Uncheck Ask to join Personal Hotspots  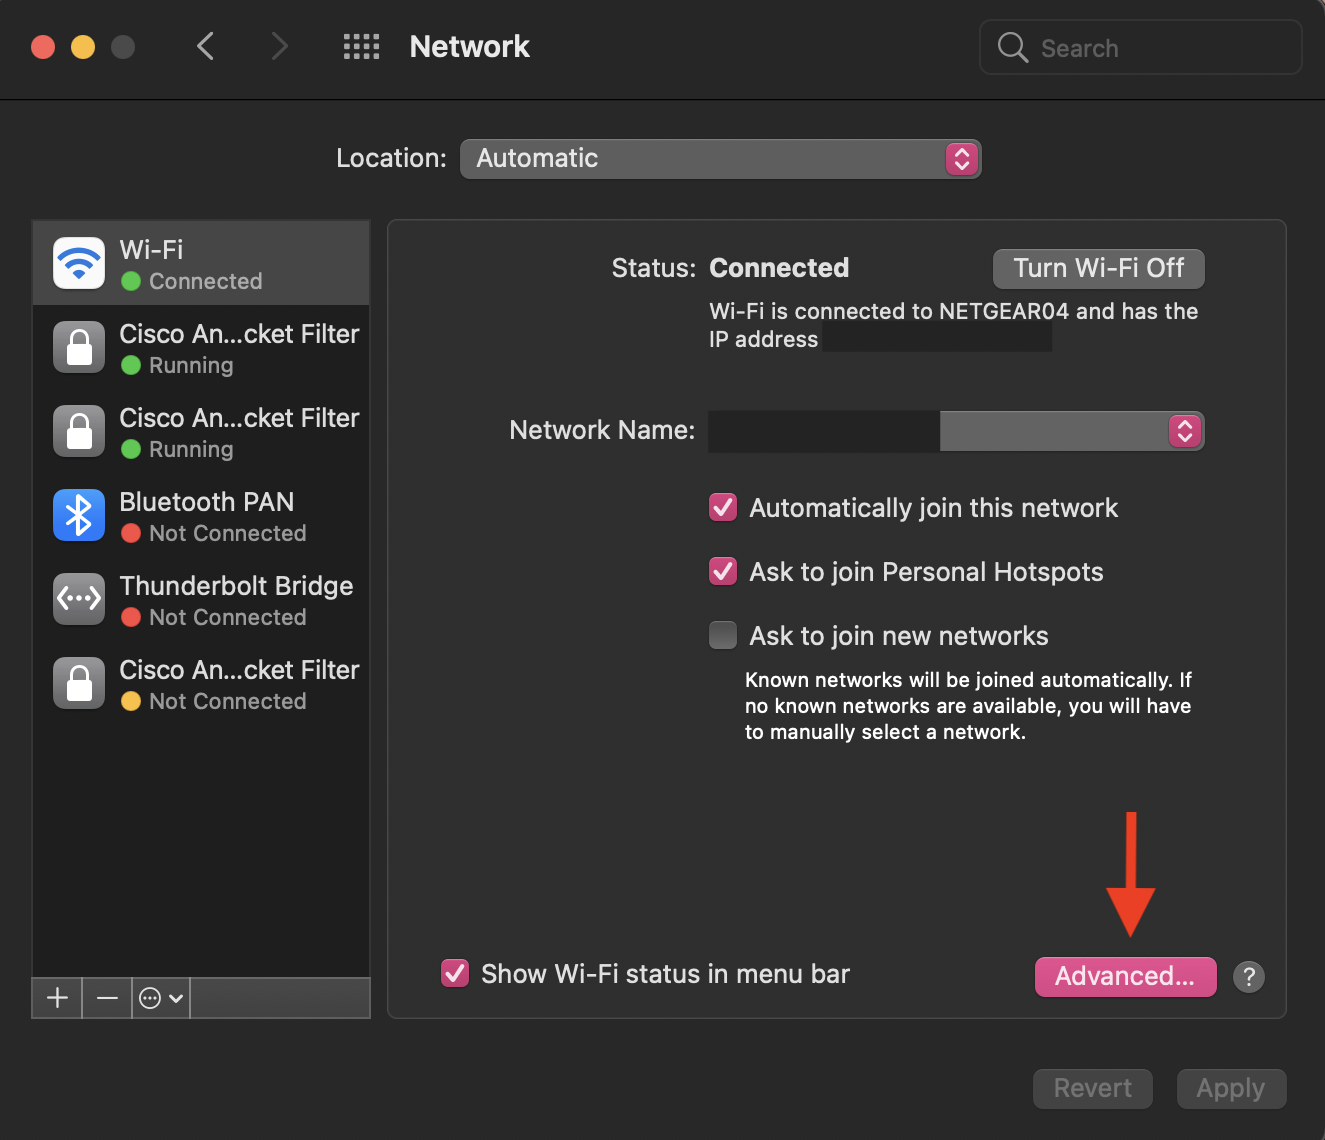coord(723,572)
